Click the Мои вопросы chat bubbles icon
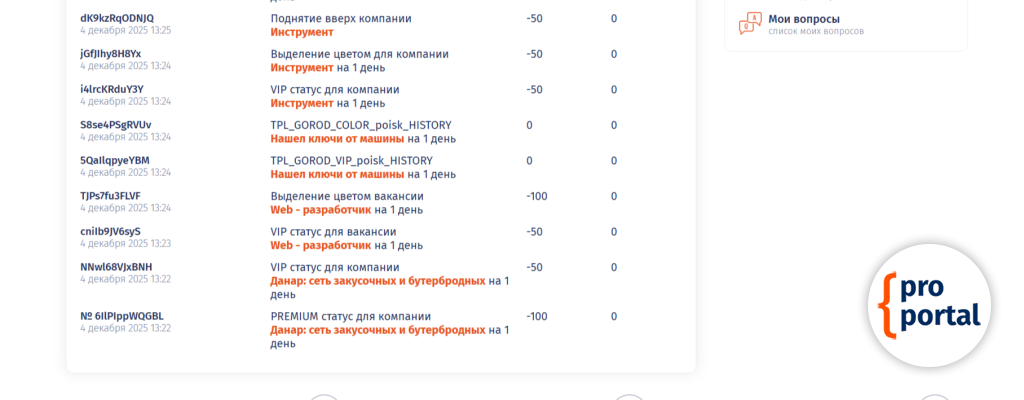 (750, 24)
